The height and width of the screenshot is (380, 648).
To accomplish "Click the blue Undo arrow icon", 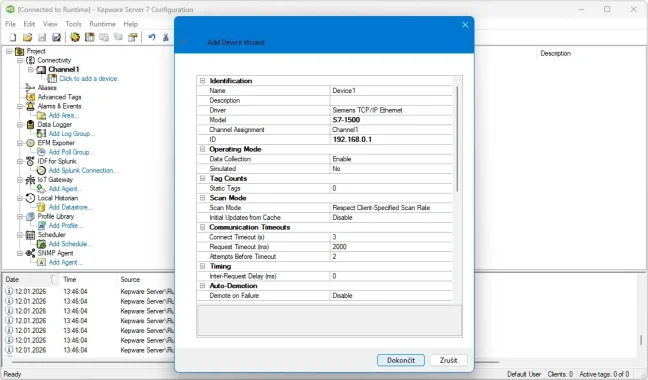I will (x=152, y=37).
